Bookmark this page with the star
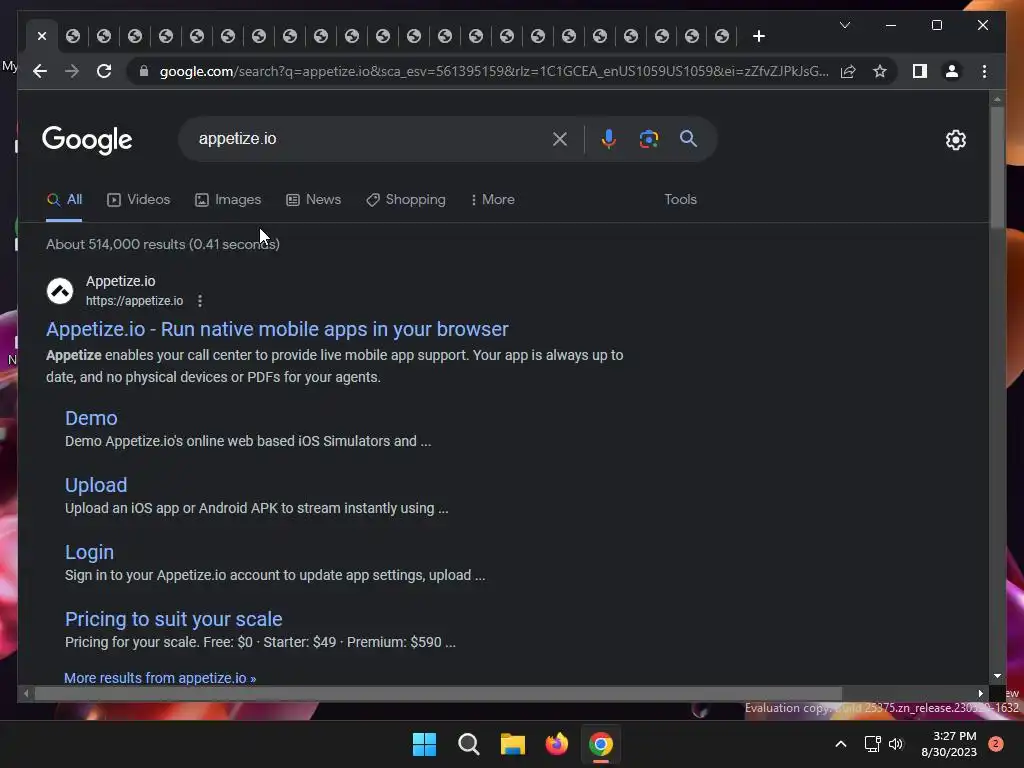This screenshot has height=768, width=1024. click(880, 71)
